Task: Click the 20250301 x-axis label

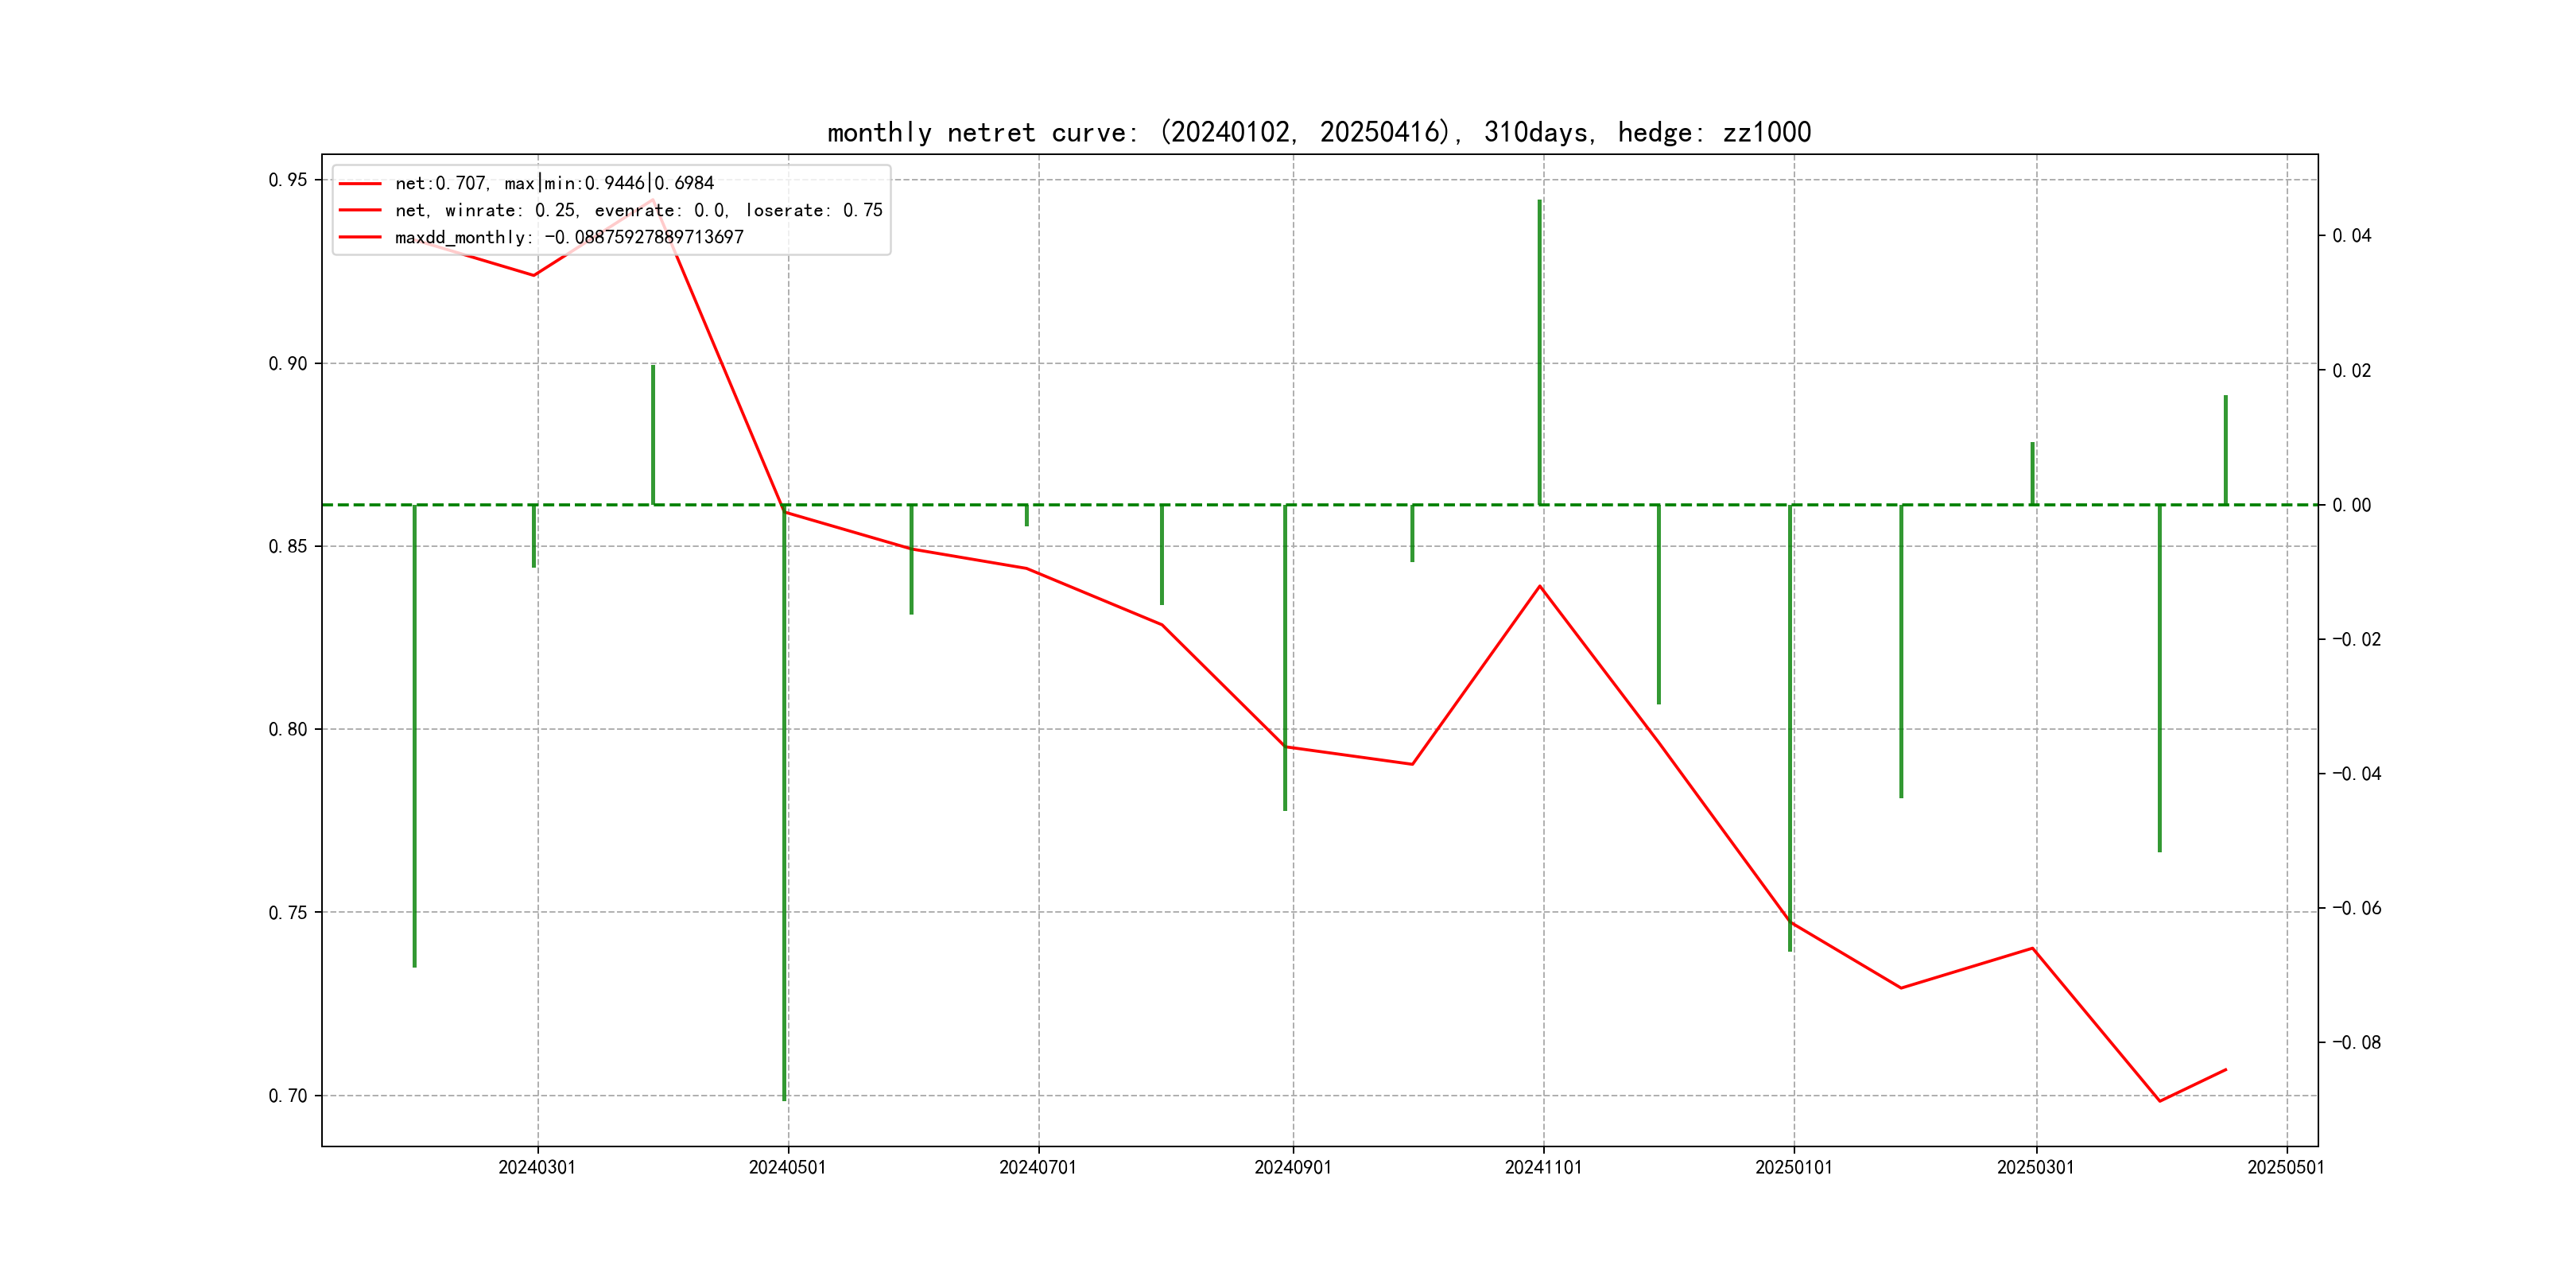Action: tap(2035, 1167)
